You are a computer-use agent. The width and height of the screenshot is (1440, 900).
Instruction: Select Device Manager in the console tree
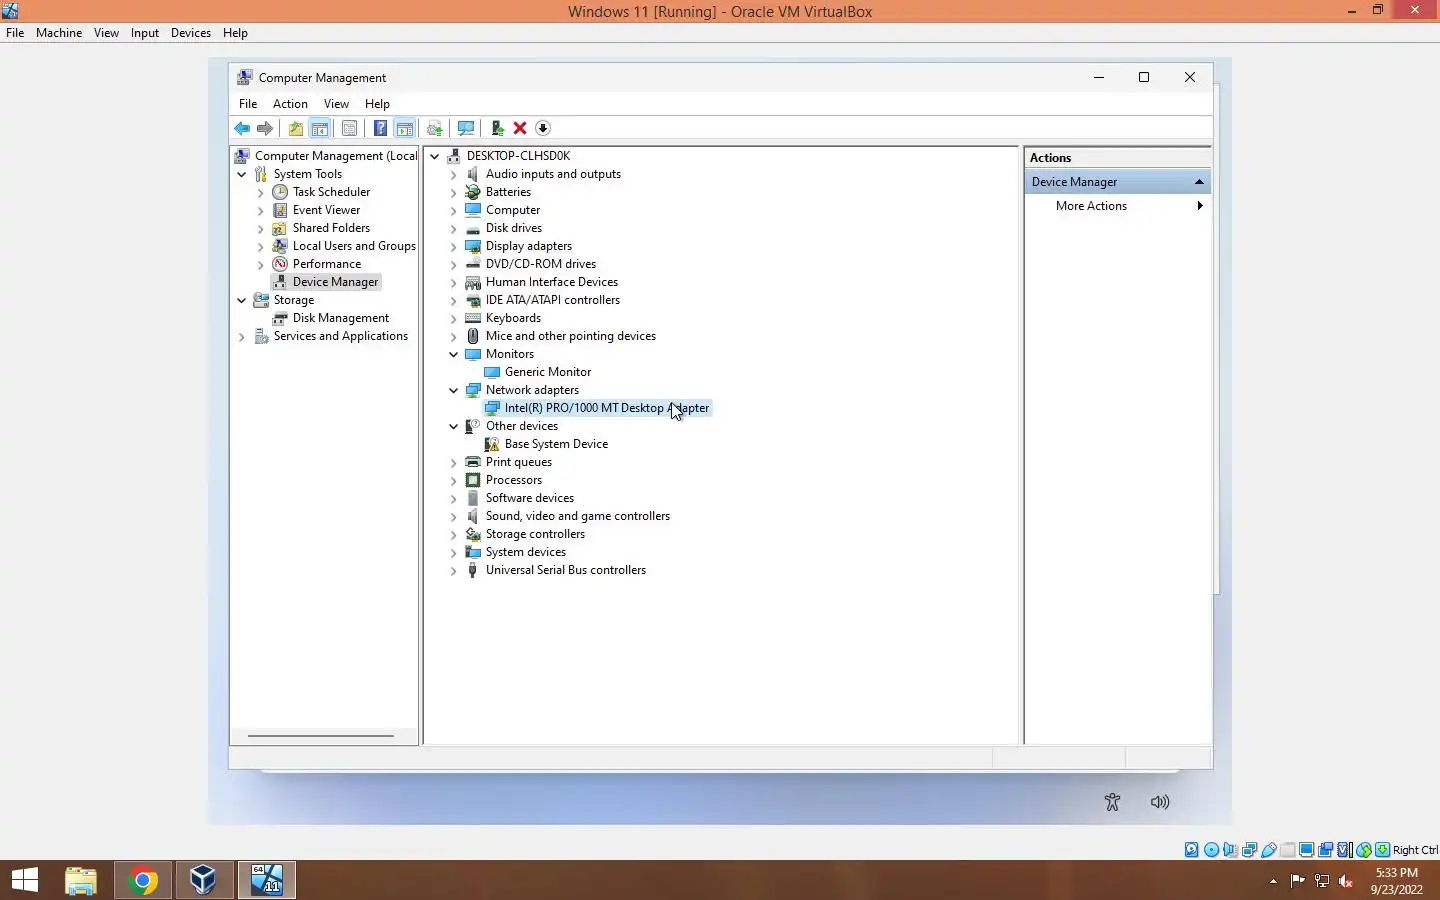pos(335,282)
